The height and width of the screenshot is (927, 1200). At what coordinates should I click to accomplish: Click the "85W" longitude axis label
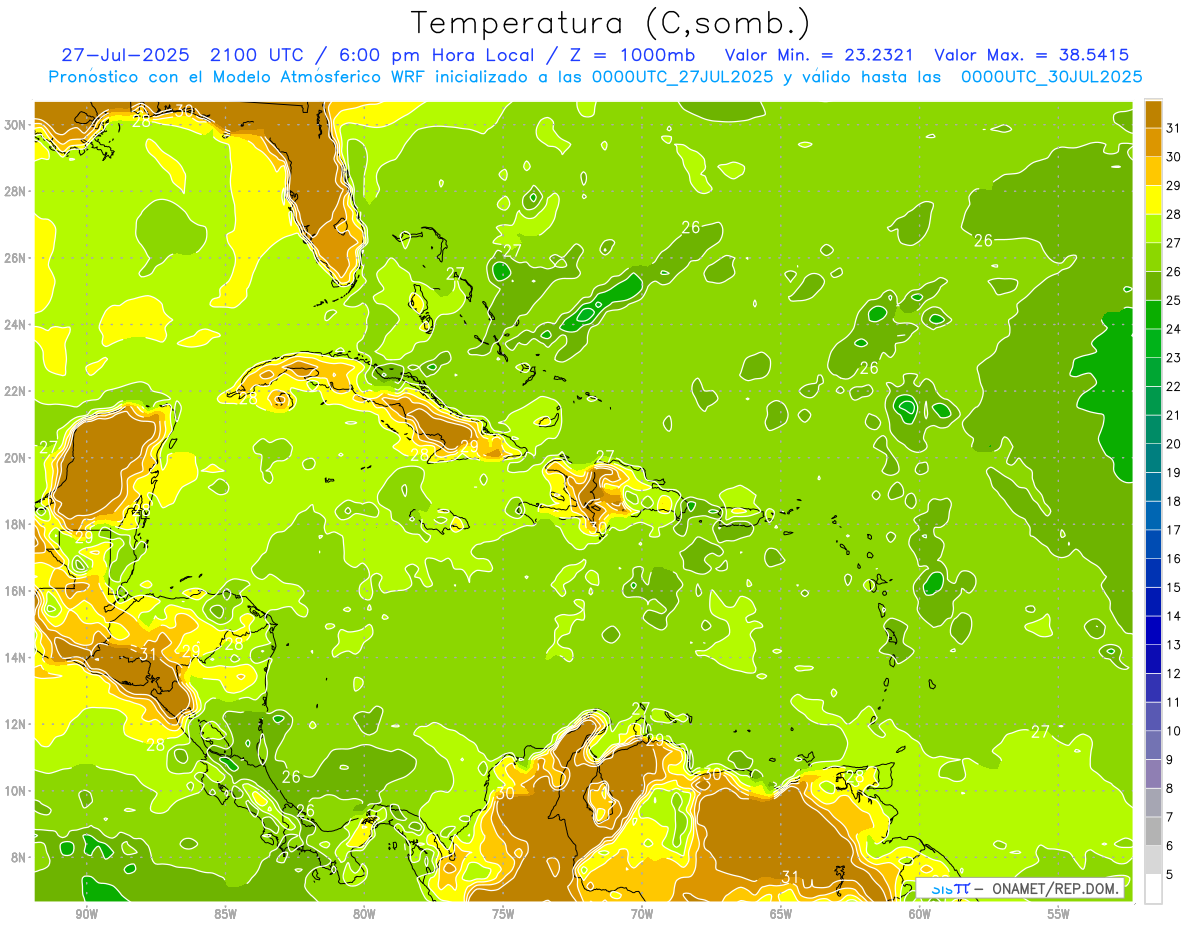[x=226, y=913]
